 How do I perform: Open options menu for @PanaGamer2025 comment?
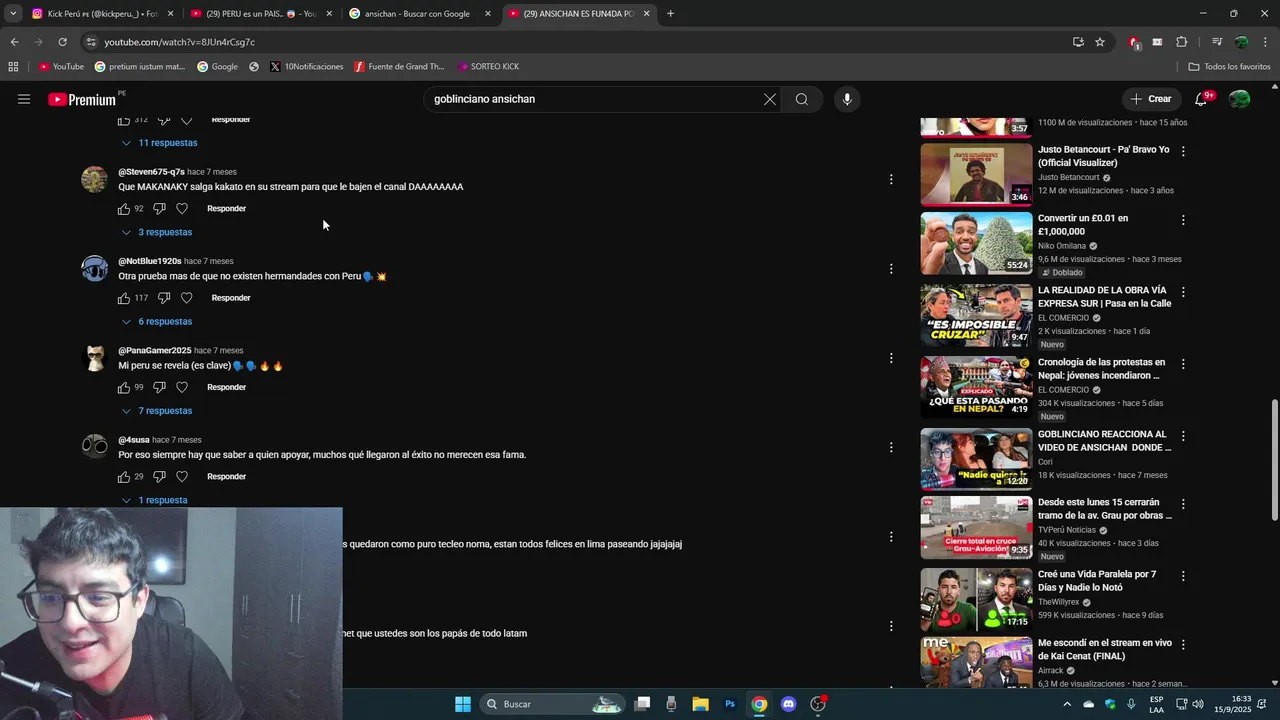click(x=891, y=358)
